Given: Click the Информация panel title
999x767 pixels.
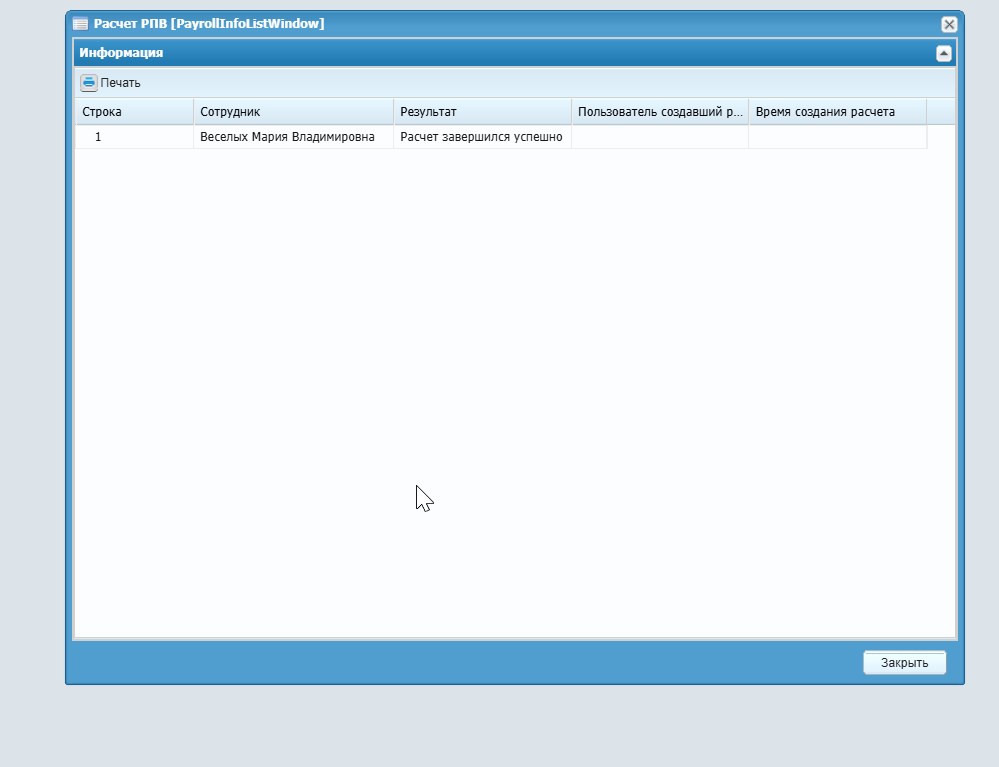Looking at the screenshot, I should coord(121,53).
